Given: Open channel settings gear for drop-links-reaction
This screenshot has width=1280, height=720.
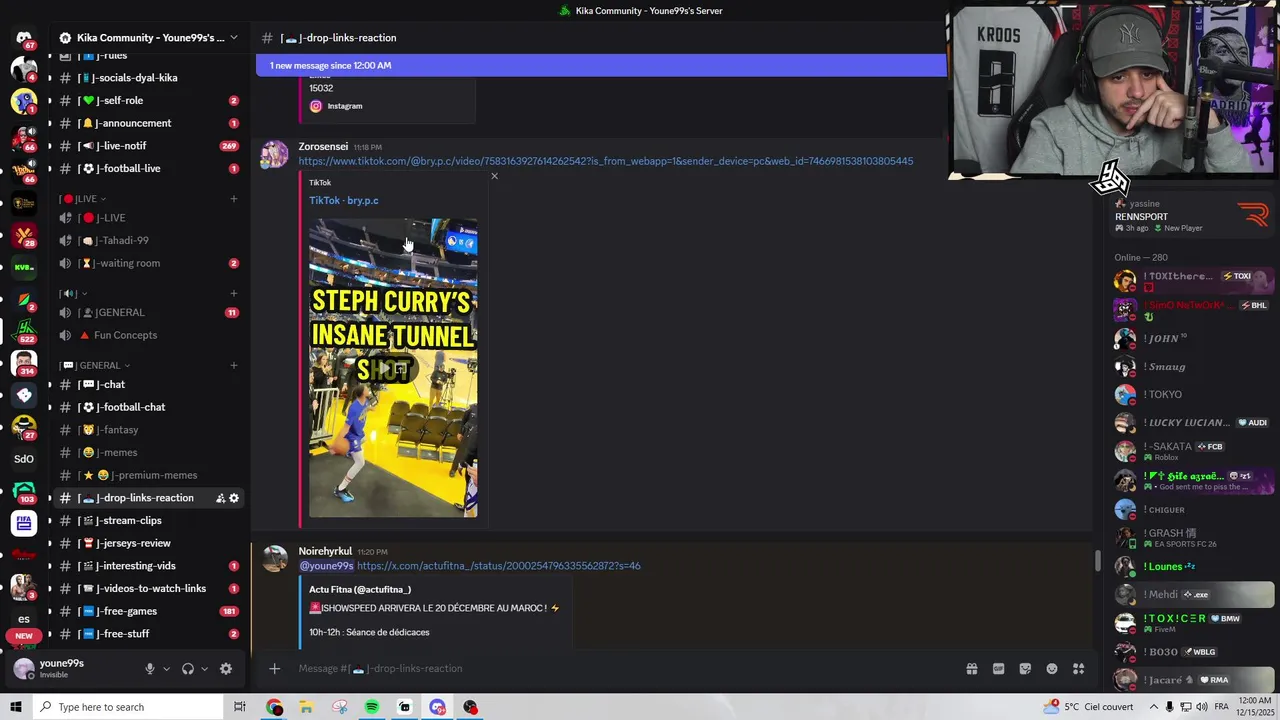Looking at the screenshot, I should coord(234,498).
